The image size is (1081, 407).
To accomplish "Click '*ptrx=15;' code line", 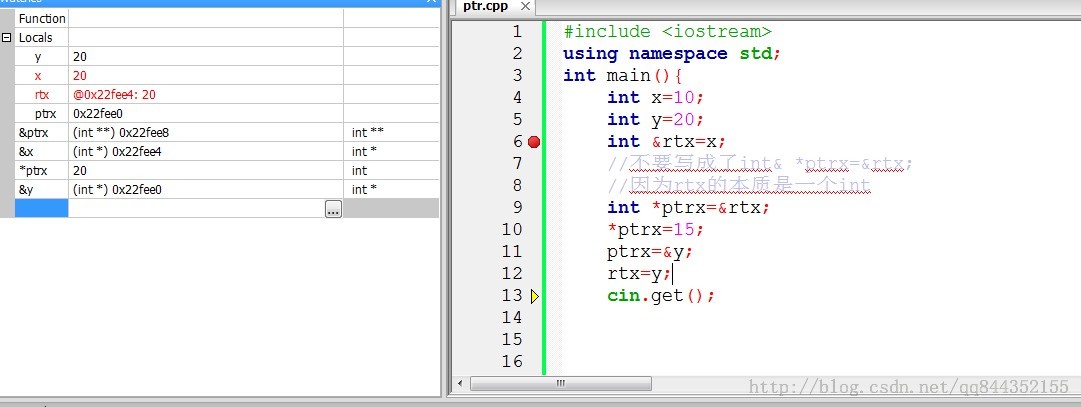I will (x=656, y=230).
